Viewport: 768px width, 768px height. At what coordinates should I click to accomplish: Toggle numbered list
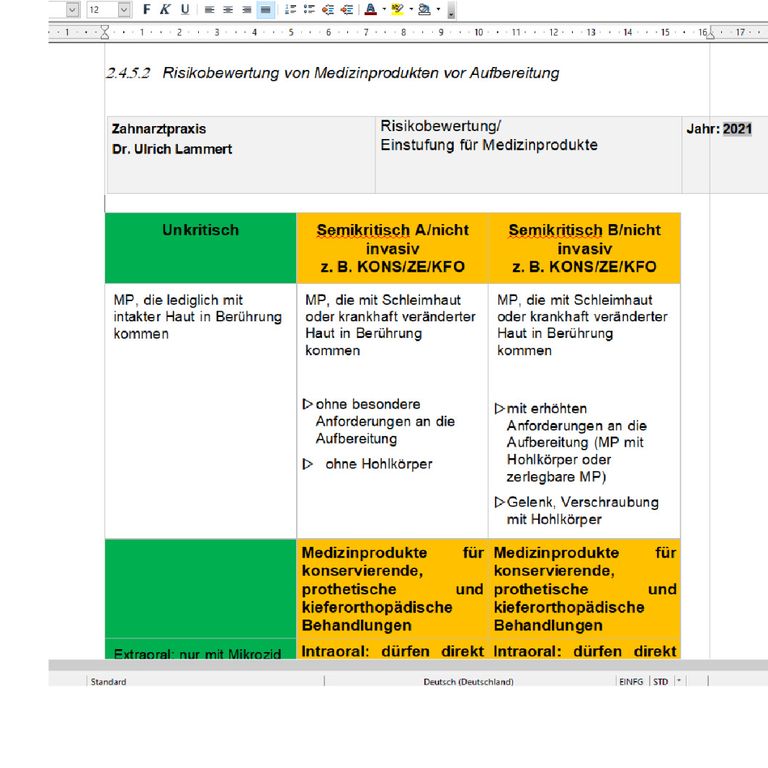(290, 9)
